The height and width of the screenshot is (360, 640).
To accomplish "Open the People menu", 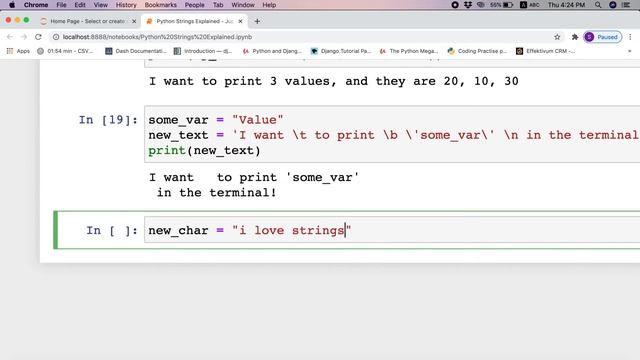I will (194, 5).
